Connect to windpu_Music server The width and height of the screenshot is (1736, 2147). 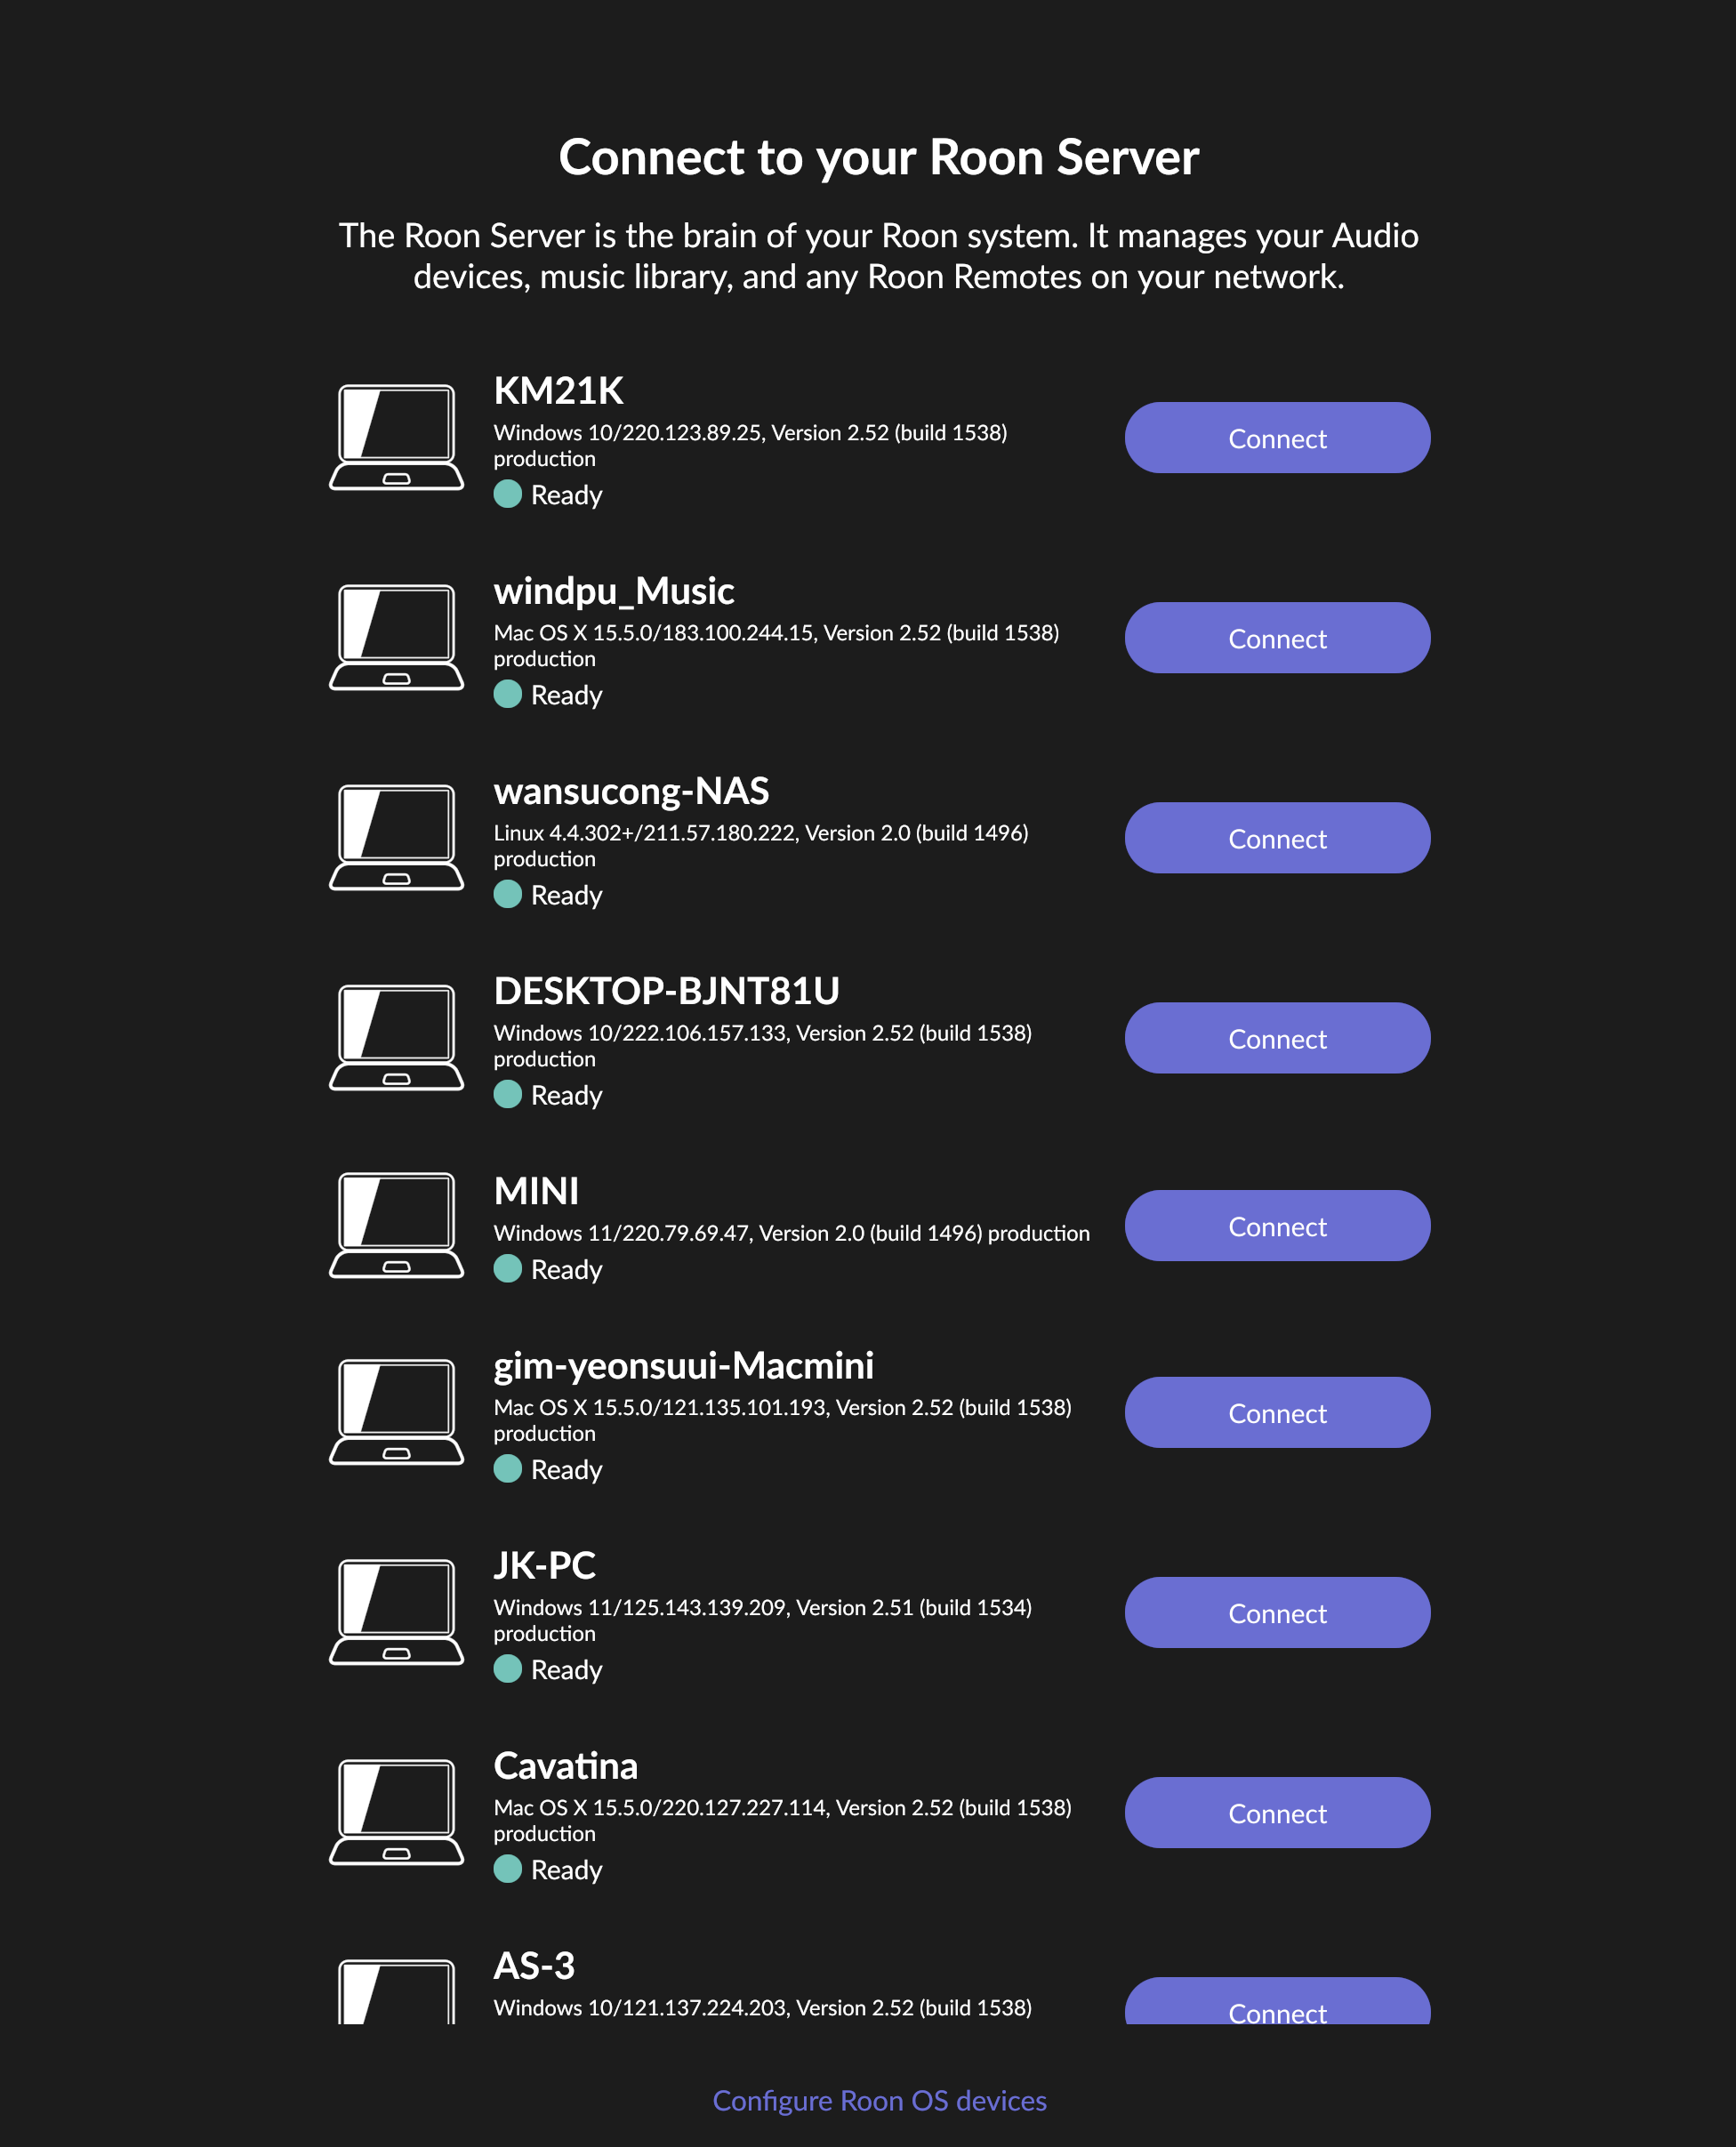pyautogui.click(x=1277, y=638)
